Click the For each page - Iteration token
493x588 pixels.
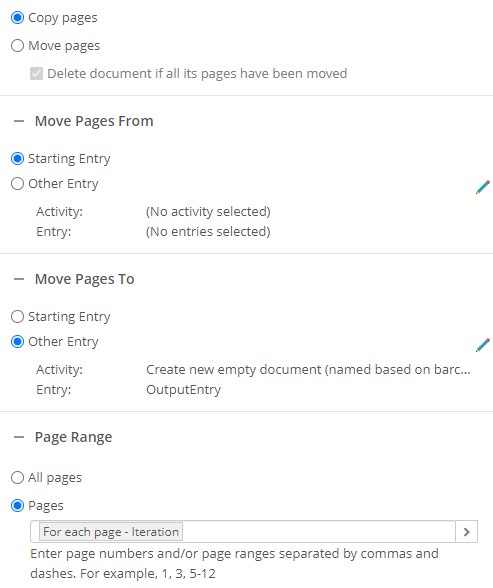point(111,532)
